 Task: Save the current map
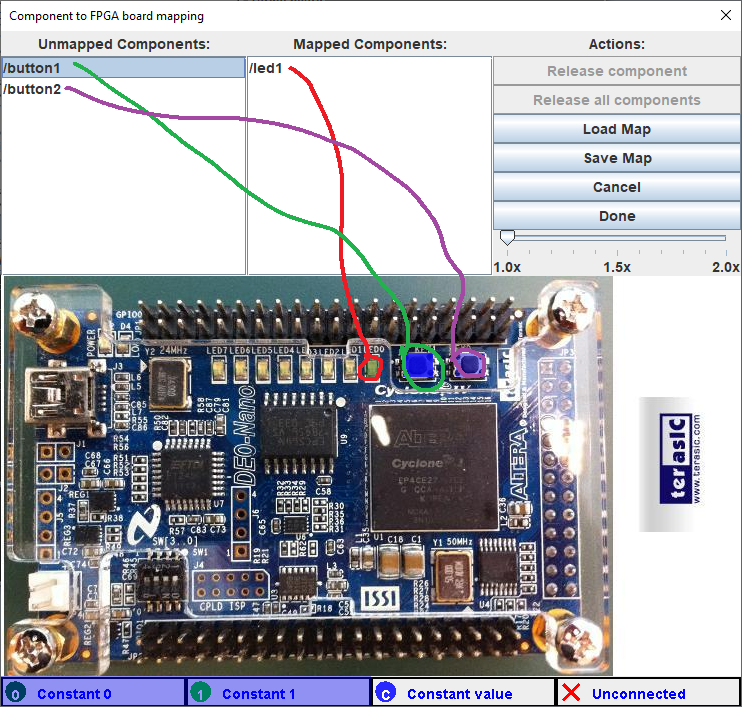click(617, 158)
